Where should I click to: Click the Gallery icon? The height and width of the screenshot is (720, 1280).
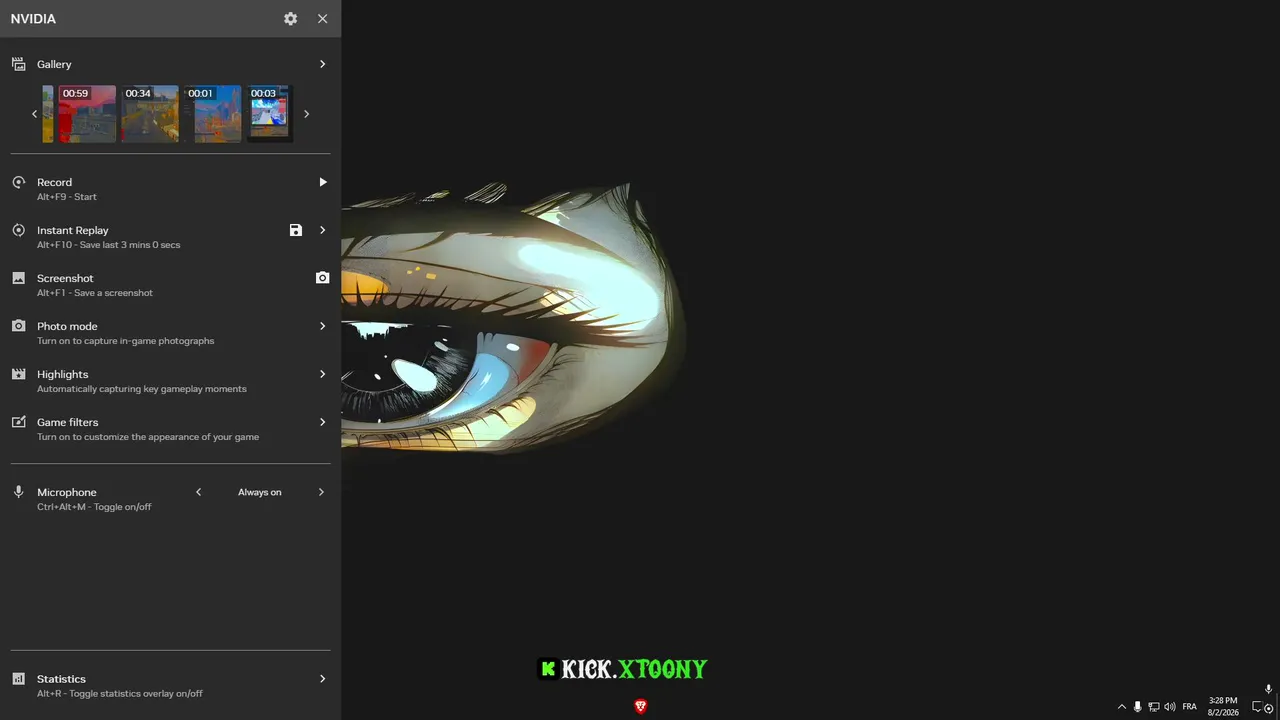(18, 64)
